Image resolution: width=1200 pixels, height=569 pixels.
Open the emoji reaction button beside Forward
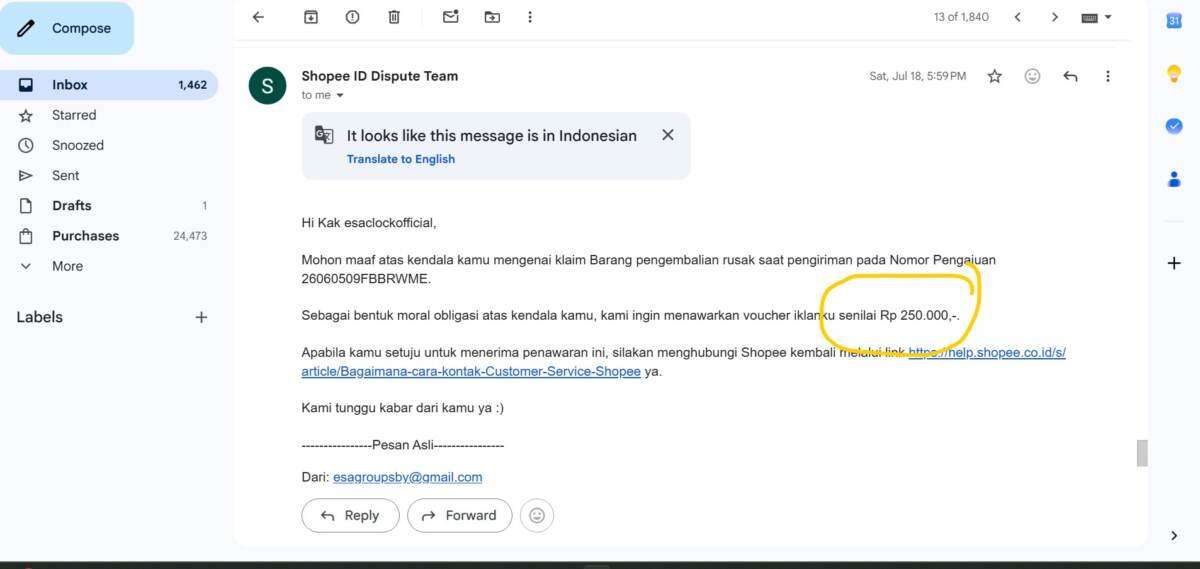537,515
